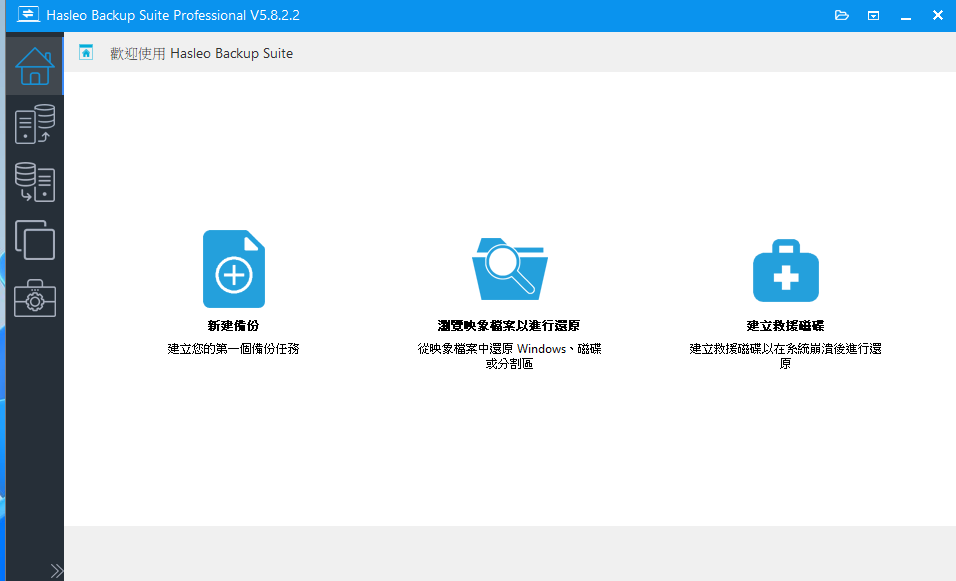
Task: Click 建立救援磁碟以在系統崩潰後進行還原 description
Action: point(785,356)
